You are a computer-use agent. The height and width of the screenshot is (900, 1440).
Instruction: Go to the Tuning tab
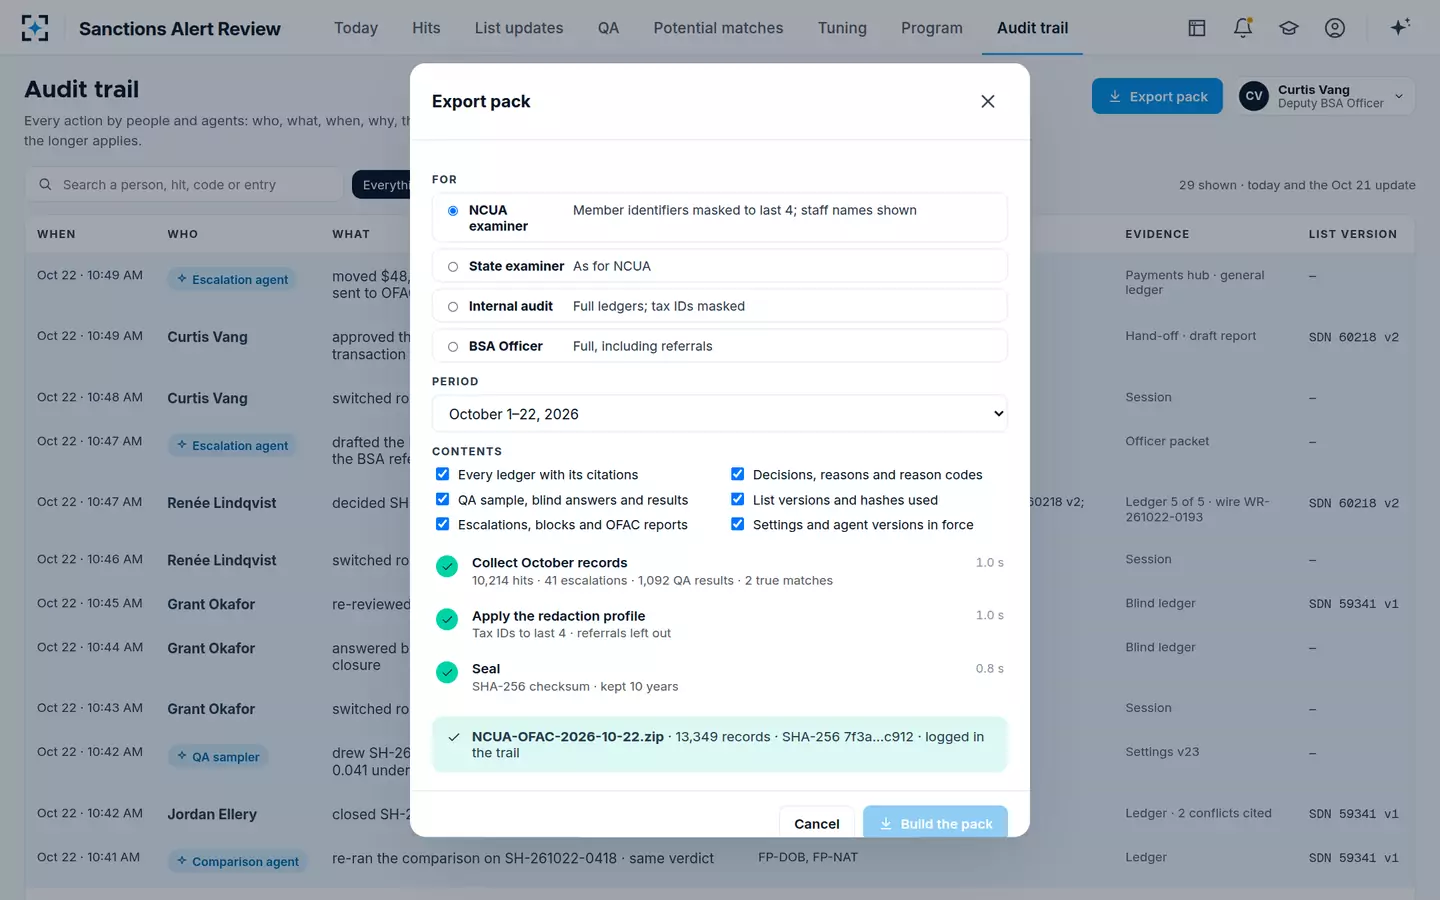842,28
